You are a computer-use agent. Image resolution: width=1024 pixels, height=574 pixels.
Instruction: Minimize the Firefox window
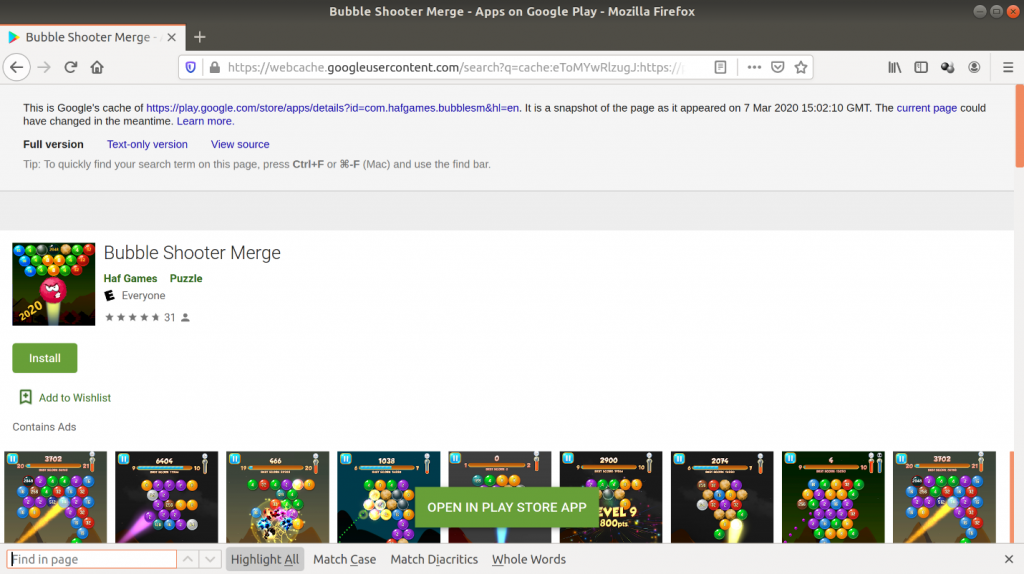click(980, 11)
